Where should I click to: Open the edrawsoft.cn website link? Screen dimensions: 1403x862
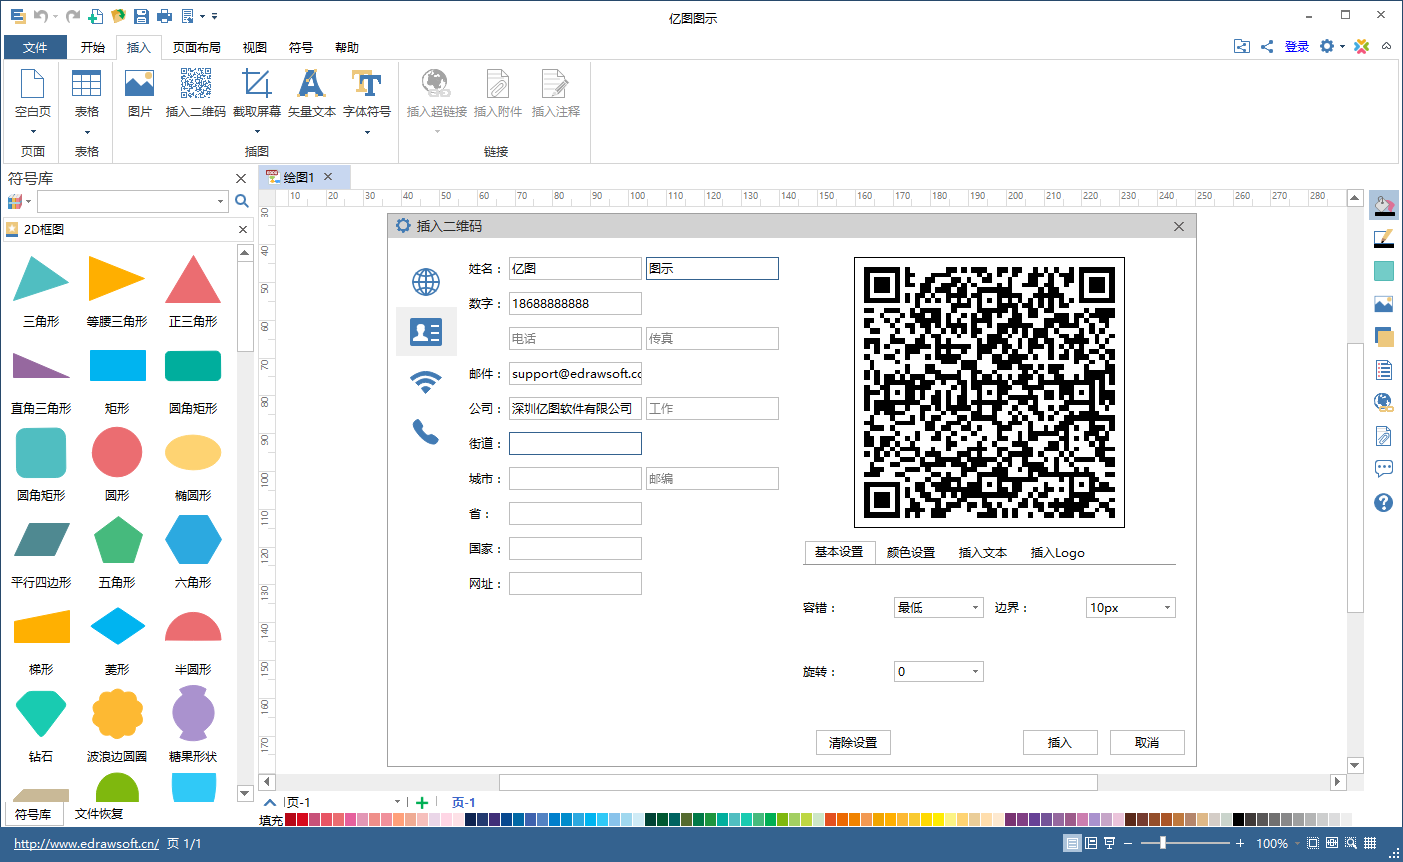click(86, 843)
